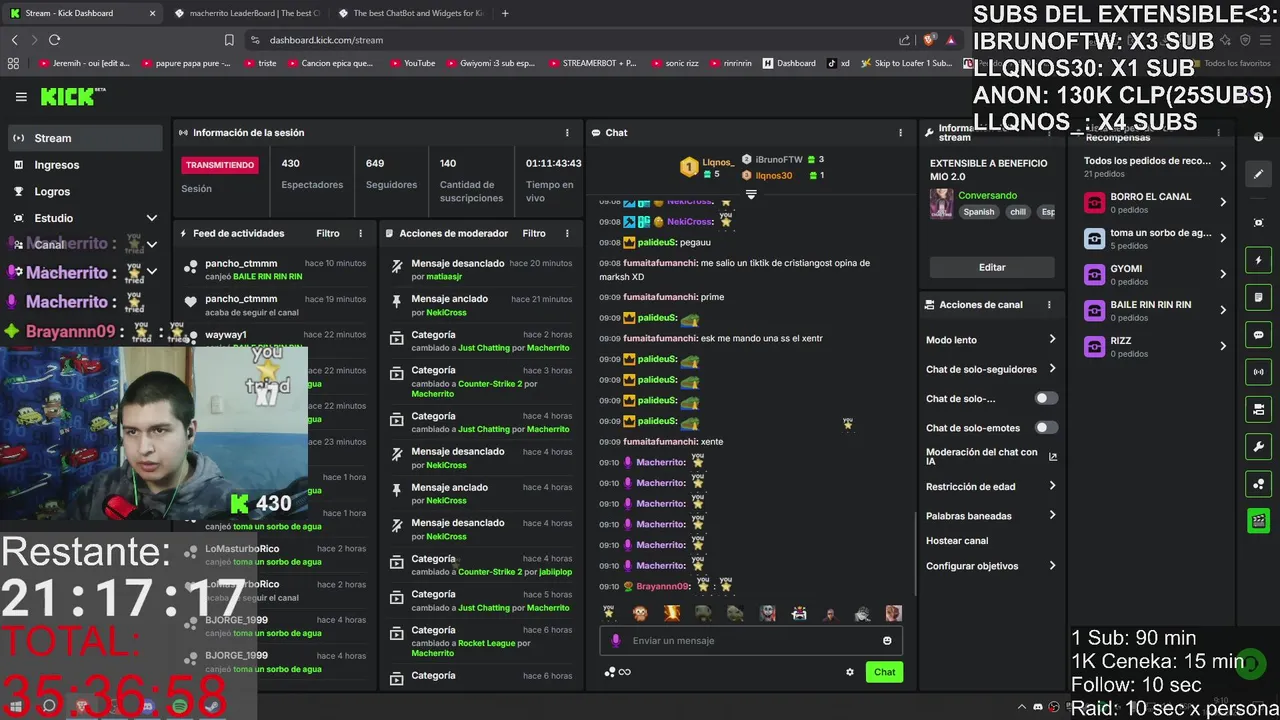This screenshot has height=720, width=1280.
Task: Click the Windows Start button in the taskbar
Action: (14, 706)
